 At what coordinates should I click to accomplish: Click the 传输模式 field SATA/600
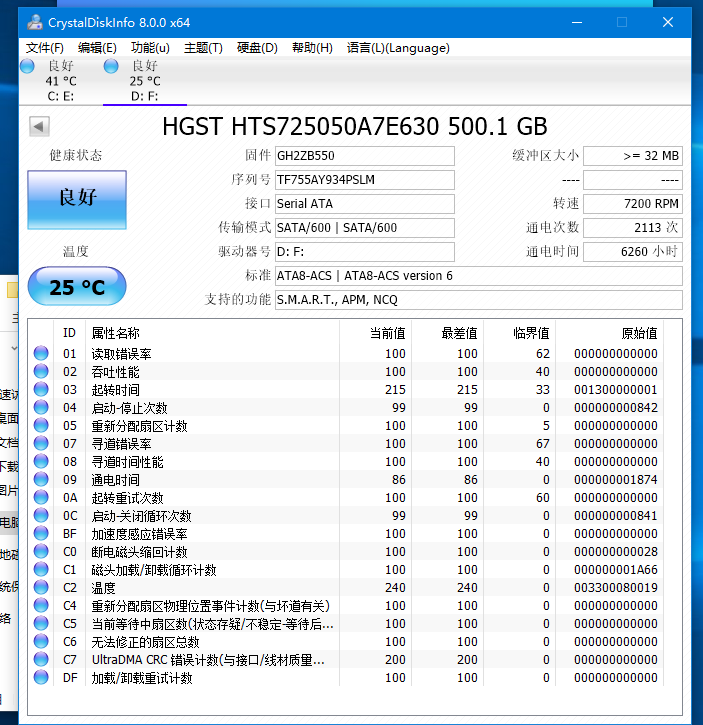364,228
